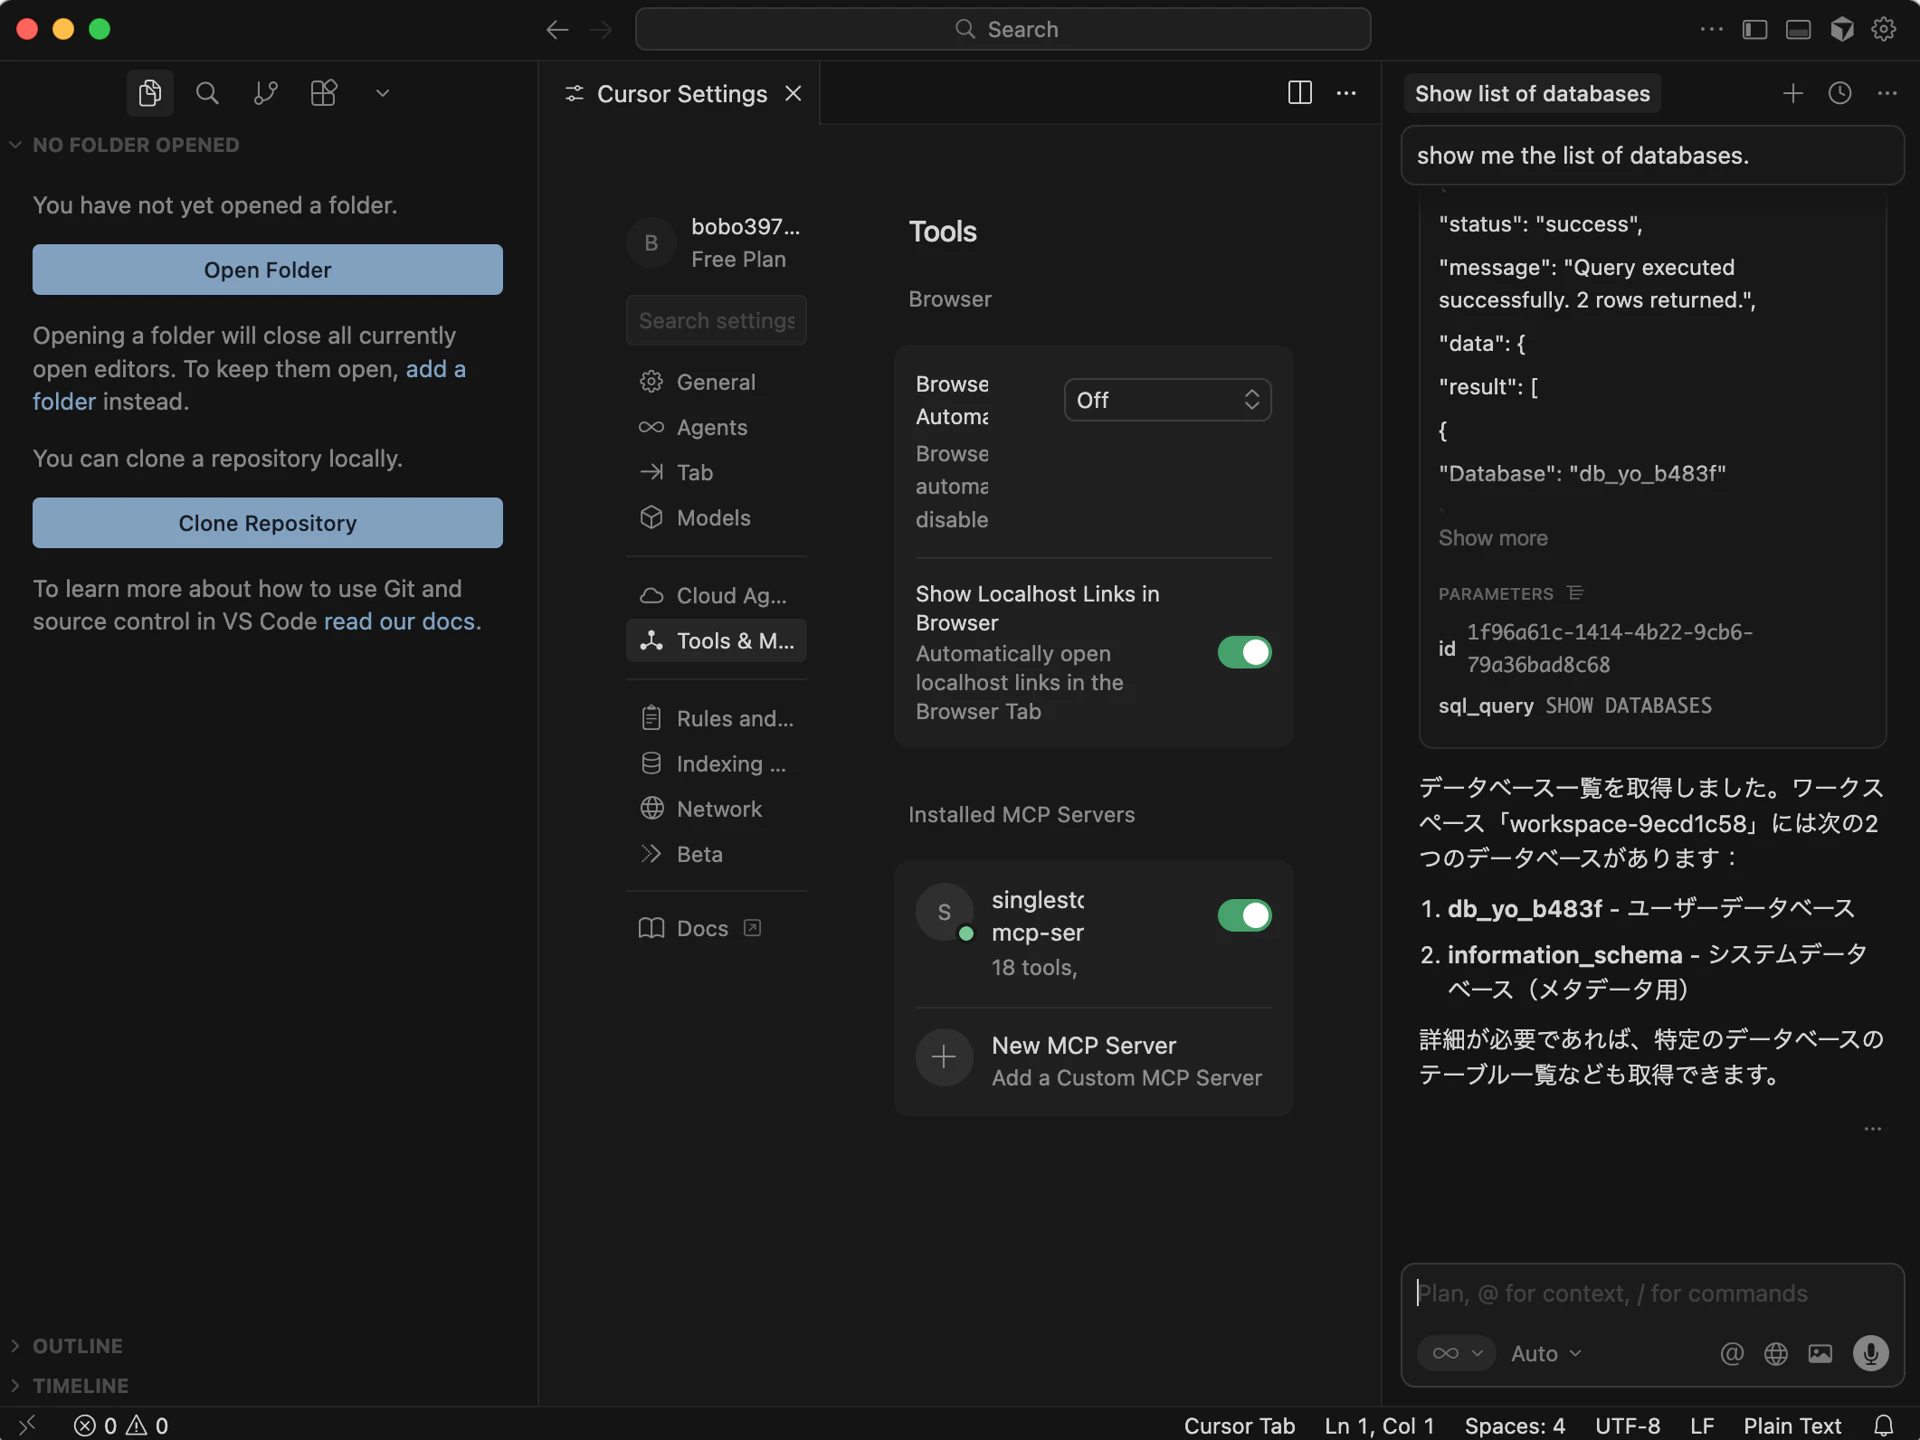Click the top Search command bar
Image resolution: width=1920 pixels, height=1440 pixels.
[x=1002, y=29]
